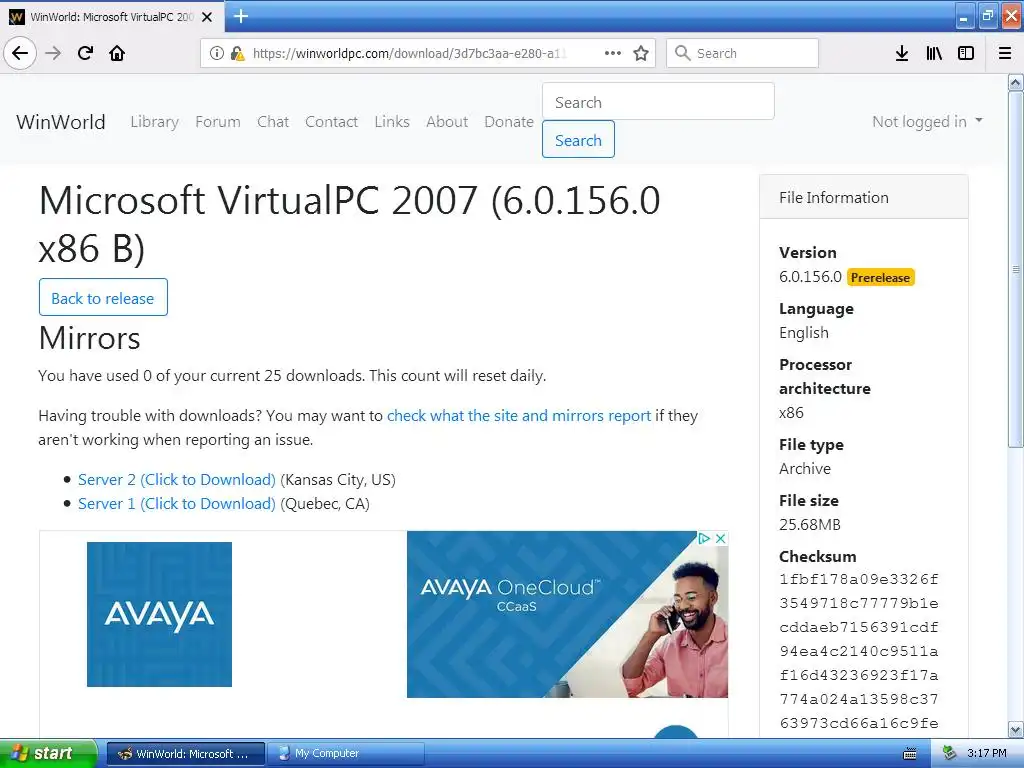The width and height of the screenshot is (1024, 768).
Task: Toggle the browser sidebar
Action: pos(966,53)
